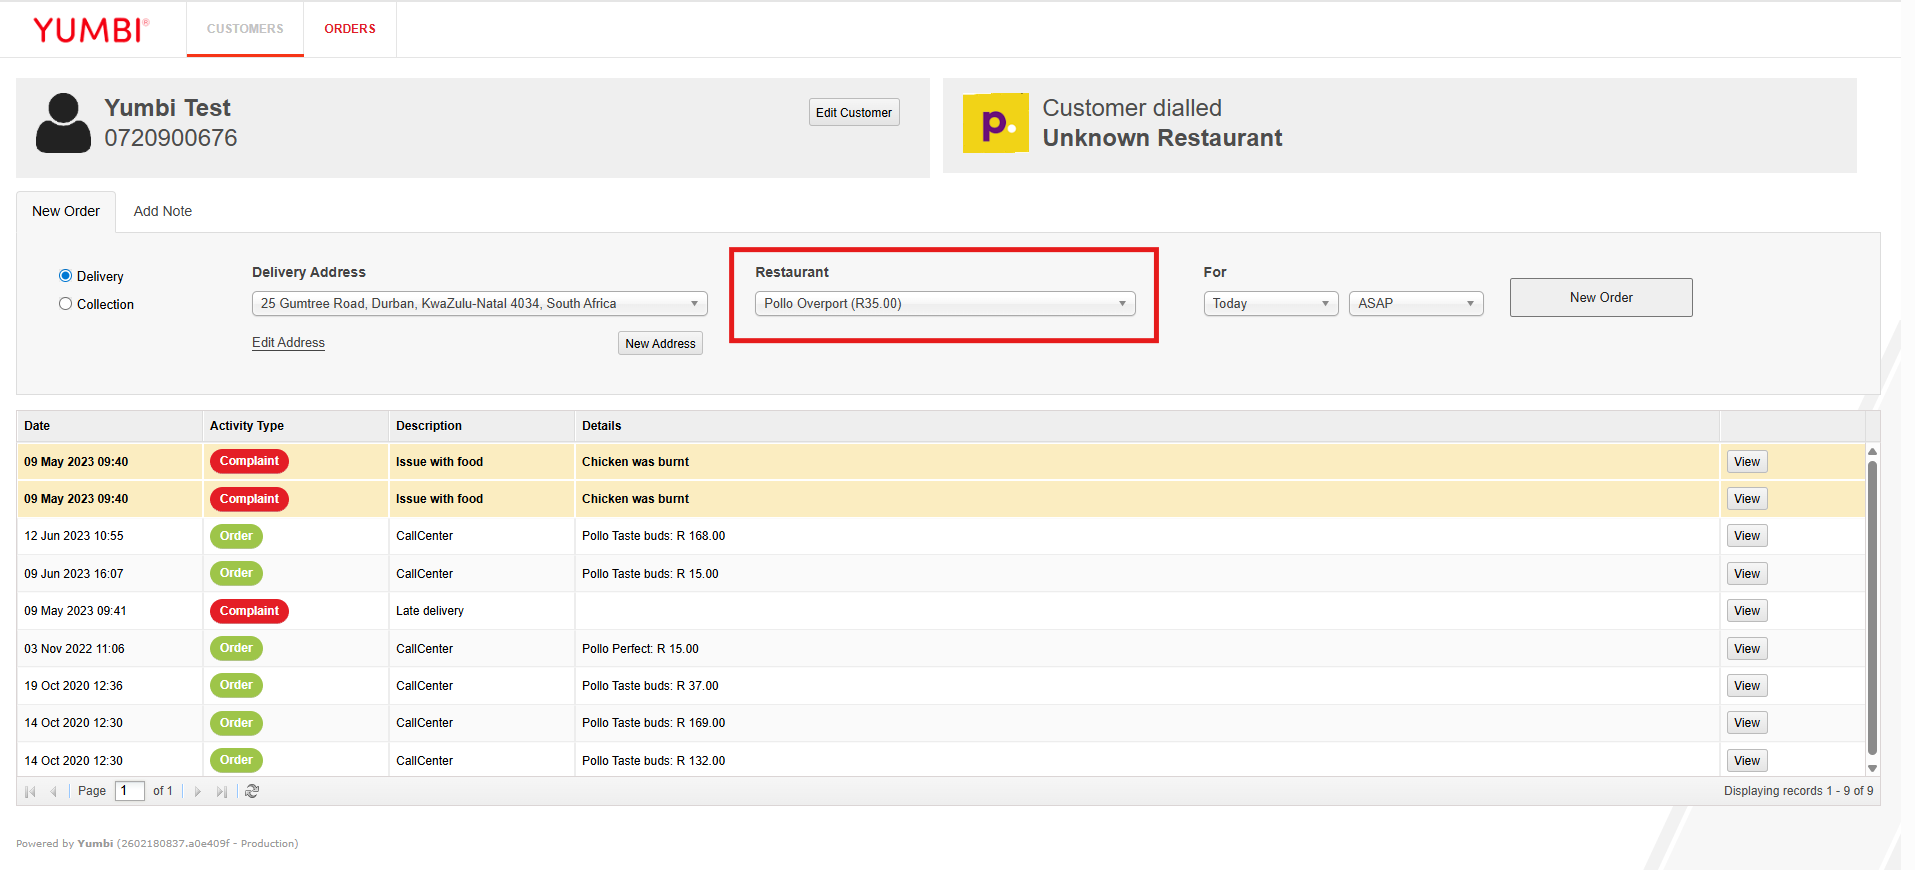Image resolution: width=1915 pixels, height=870 pixels.
Task: Click the yellow Pollo restaurant logo
Action: click(995, 123)
